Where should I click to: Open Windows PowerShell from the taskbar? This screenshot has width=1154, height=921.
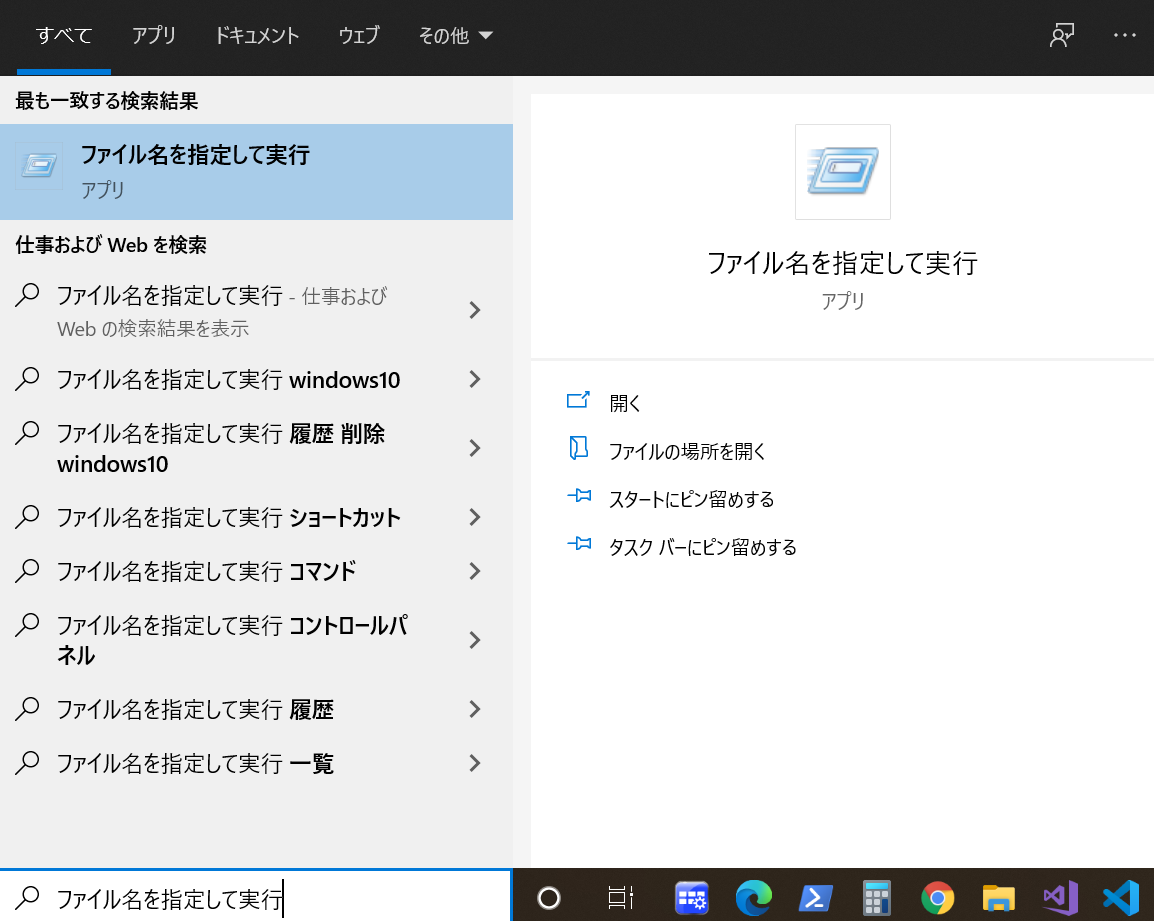(x=815, y=898)
